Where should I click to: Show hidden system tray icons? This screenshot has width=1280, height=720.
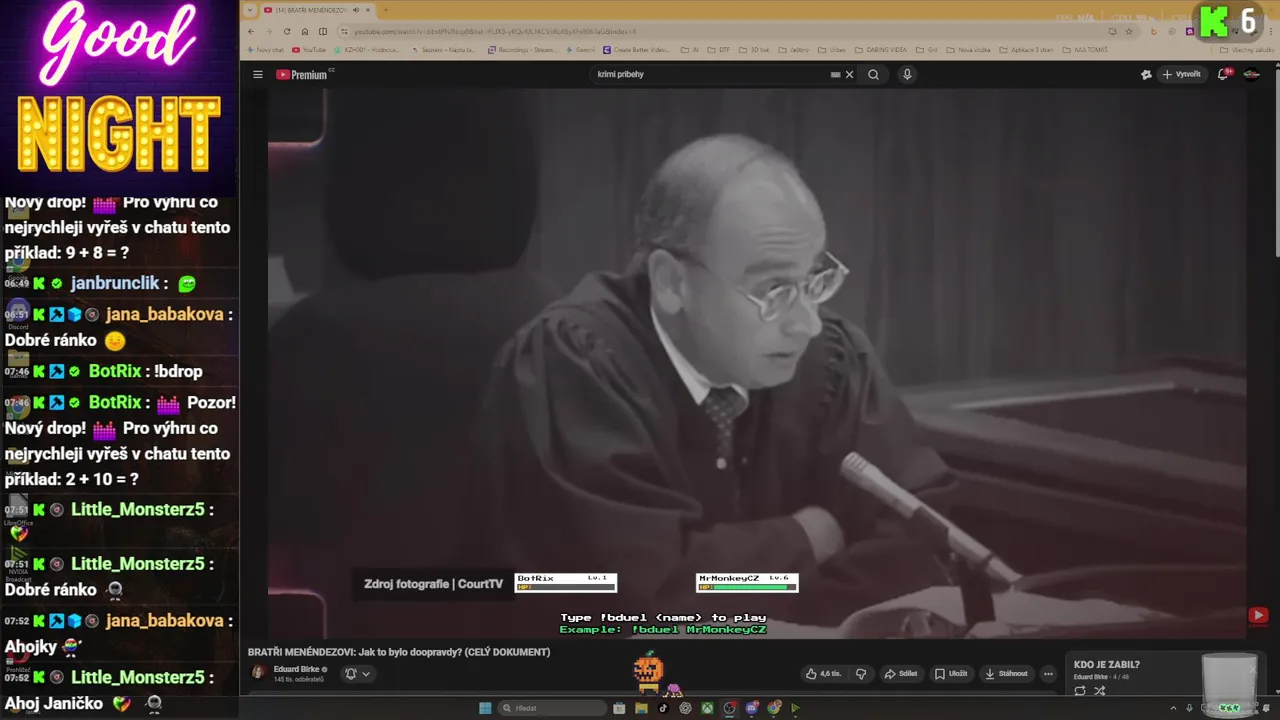[1174, 708]
